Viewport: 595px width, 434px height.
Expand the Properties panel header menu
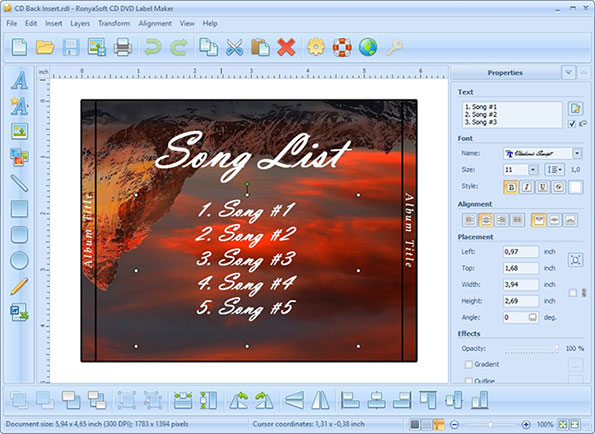[568, 72]
